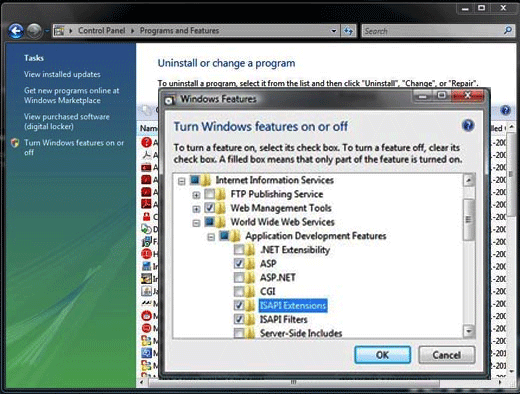
Task: Close the Windows Features dialog
Action: pyautogui.click(x=468, y=96)
